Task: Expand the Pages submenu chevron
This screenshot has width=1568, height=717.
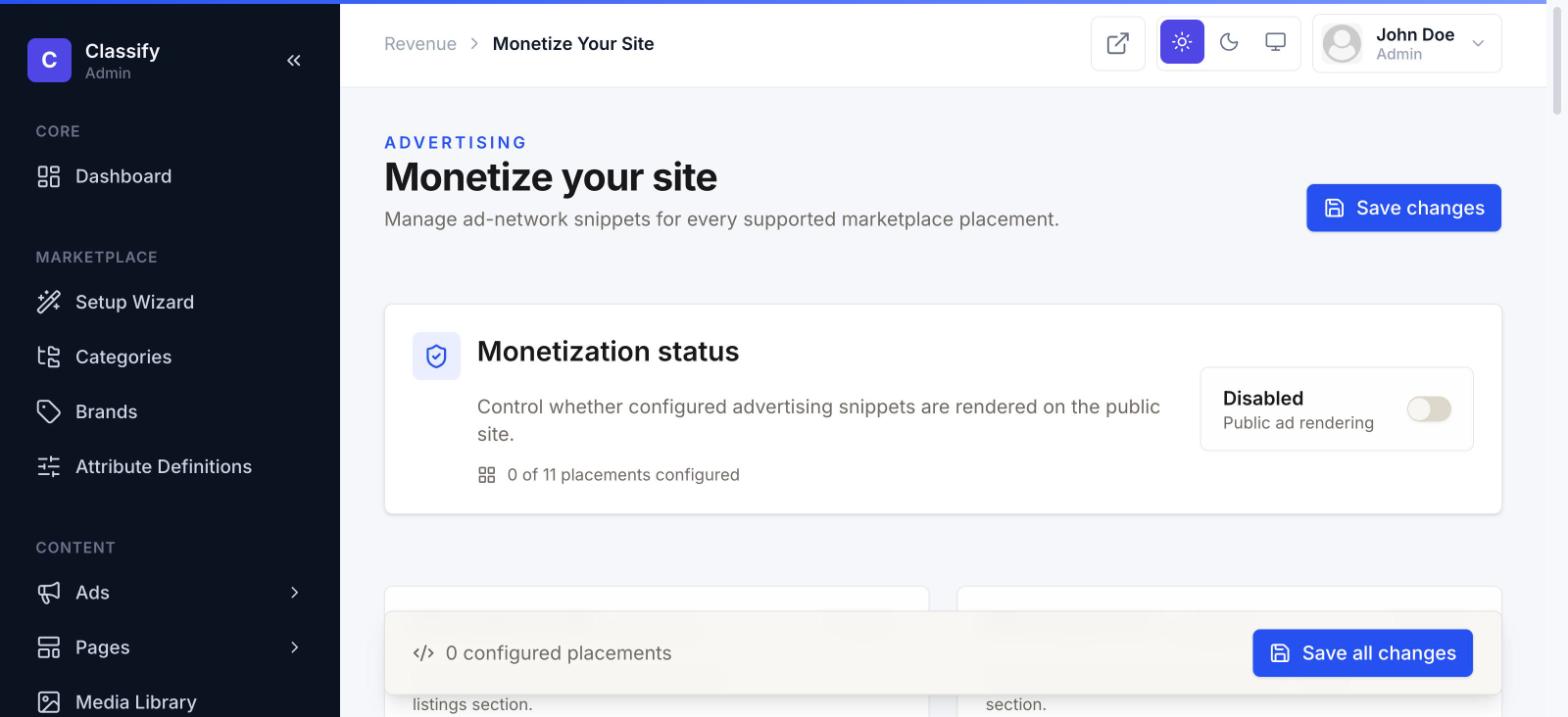Action: [294, 648]
